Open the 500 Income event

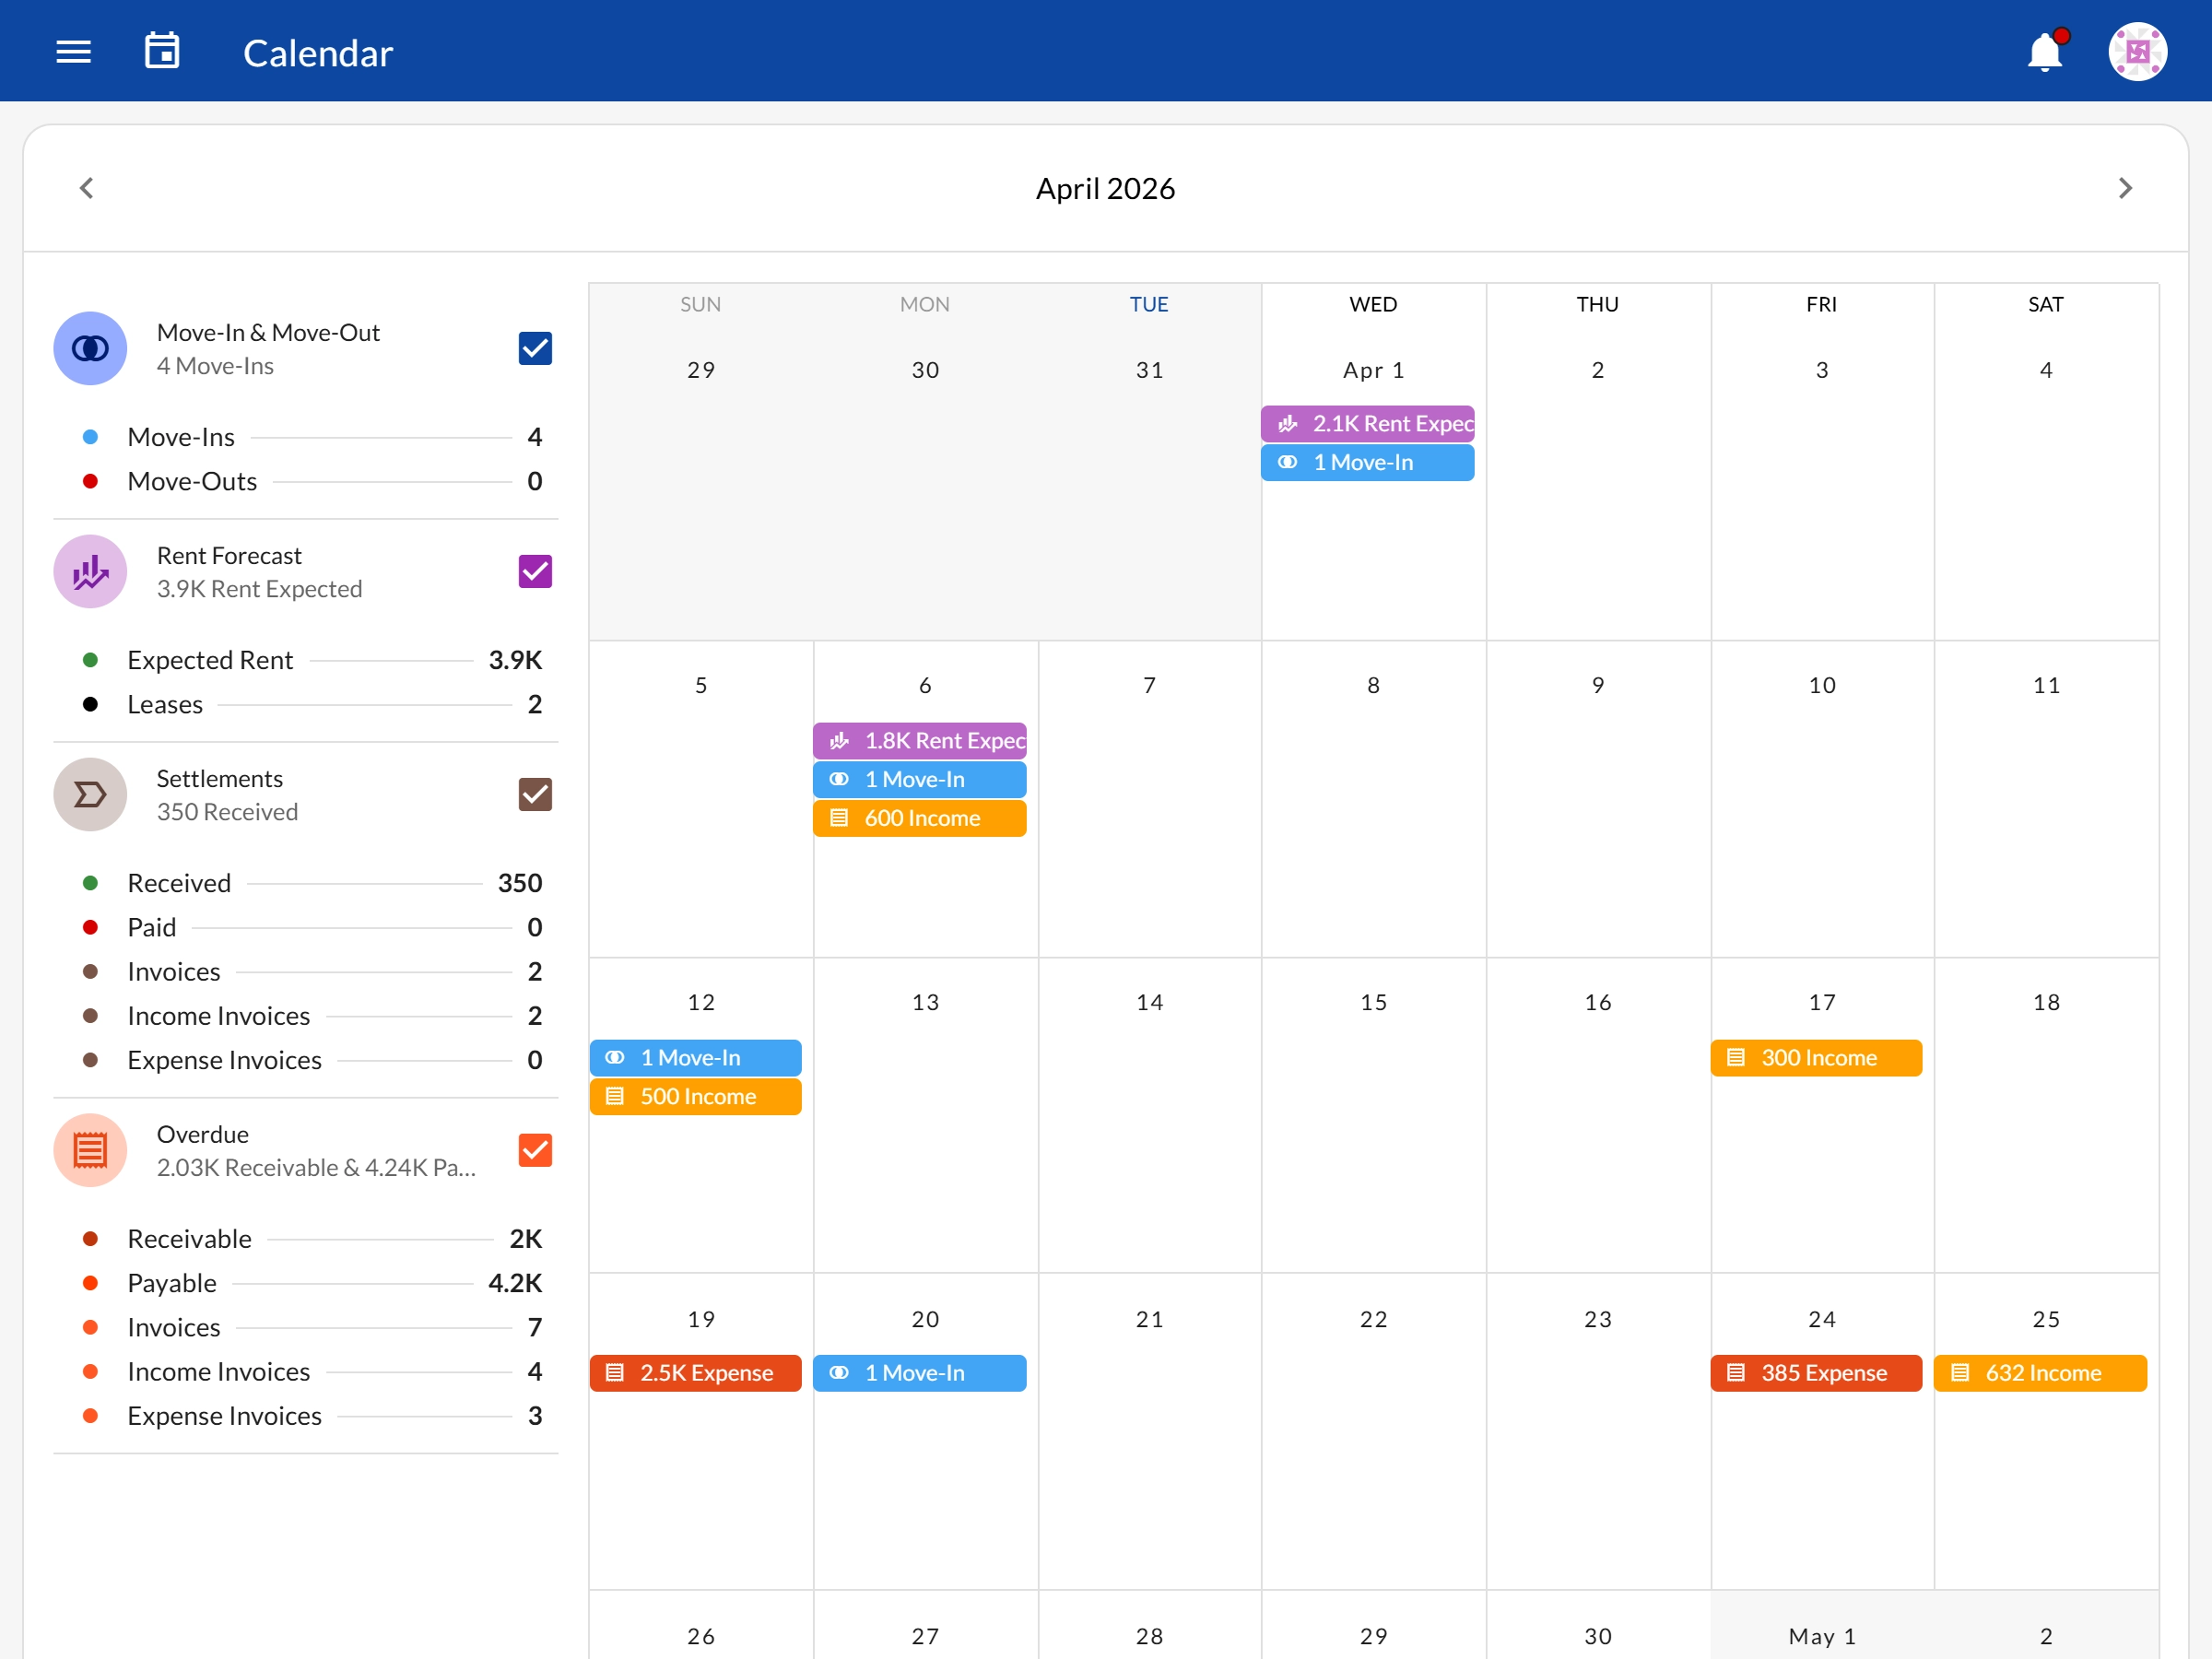point(695,1096)
